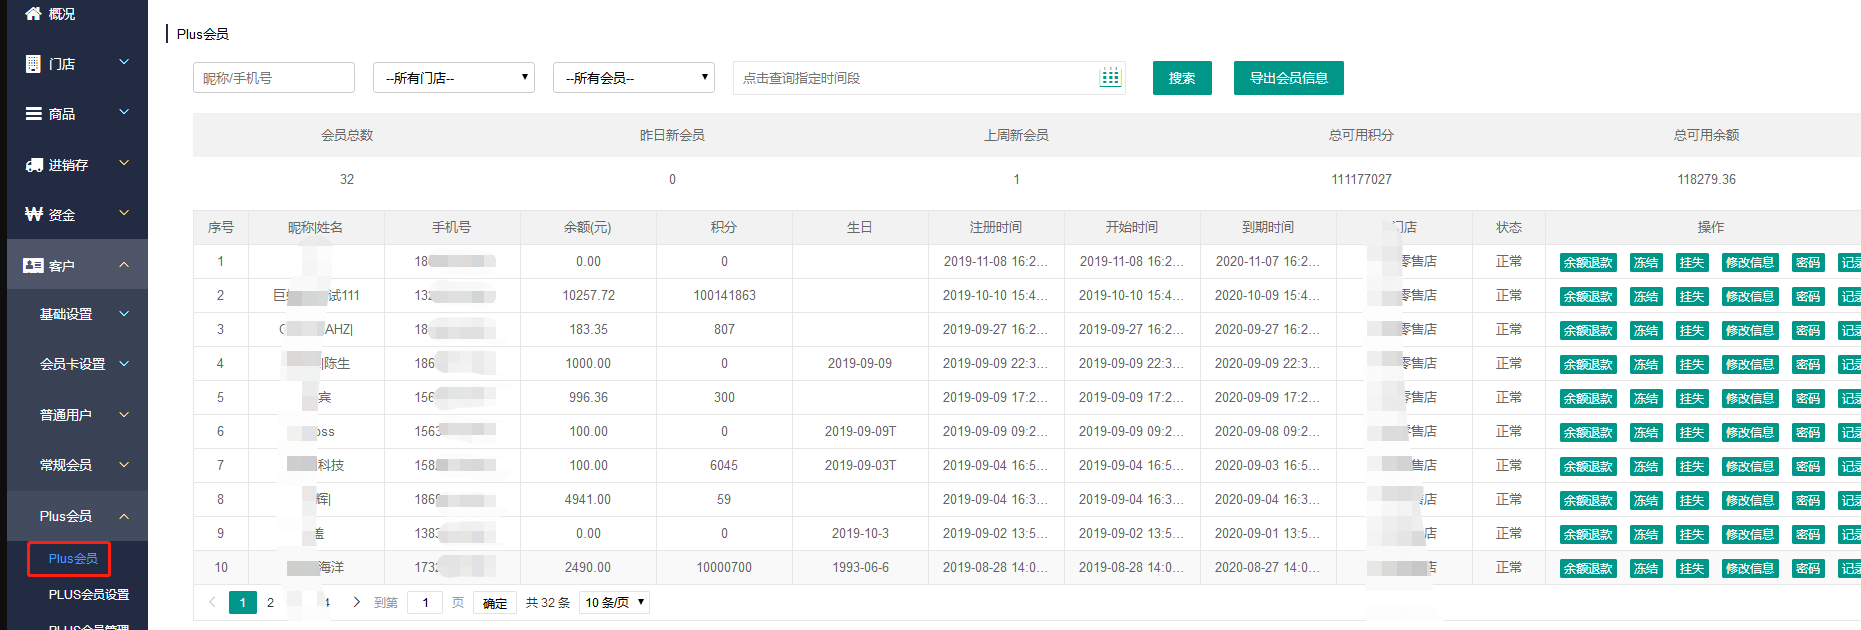Click the 进销存 truck icon
Screen dimensions: 1861x630
(34, 165)
